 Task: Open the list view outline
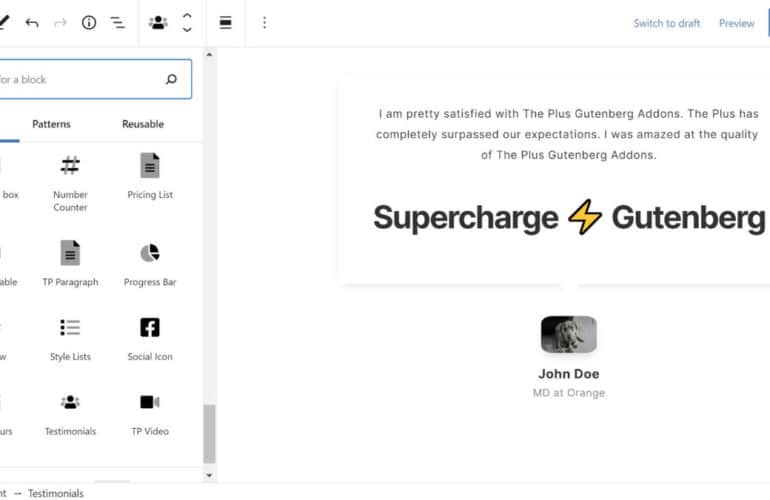tap(117, 23)
